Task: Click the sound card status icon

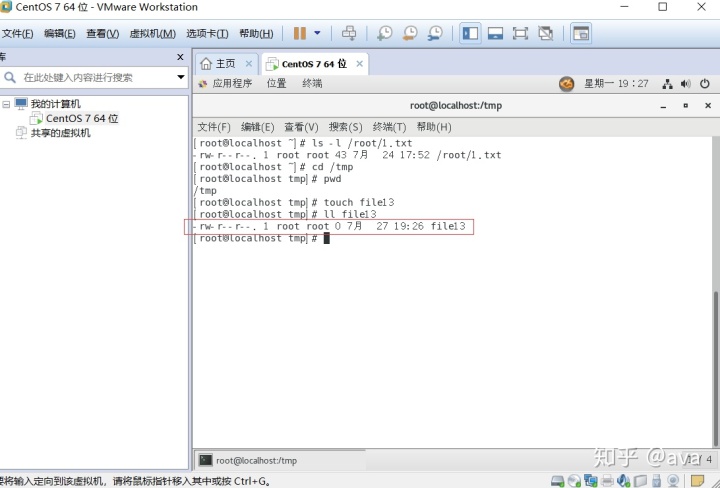Action: [x=624, y=481]
